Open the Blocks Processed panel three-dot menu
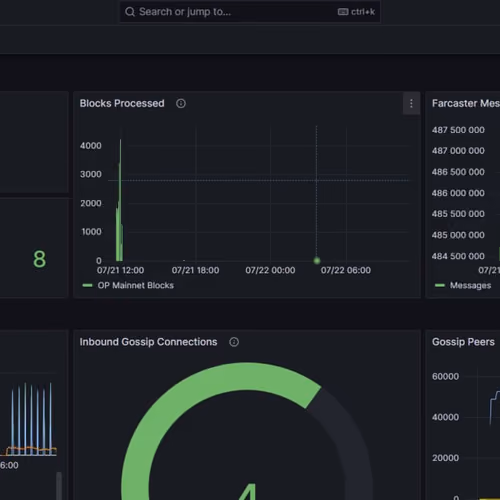Viewport: 500px width, 500px height. point(411,104)
